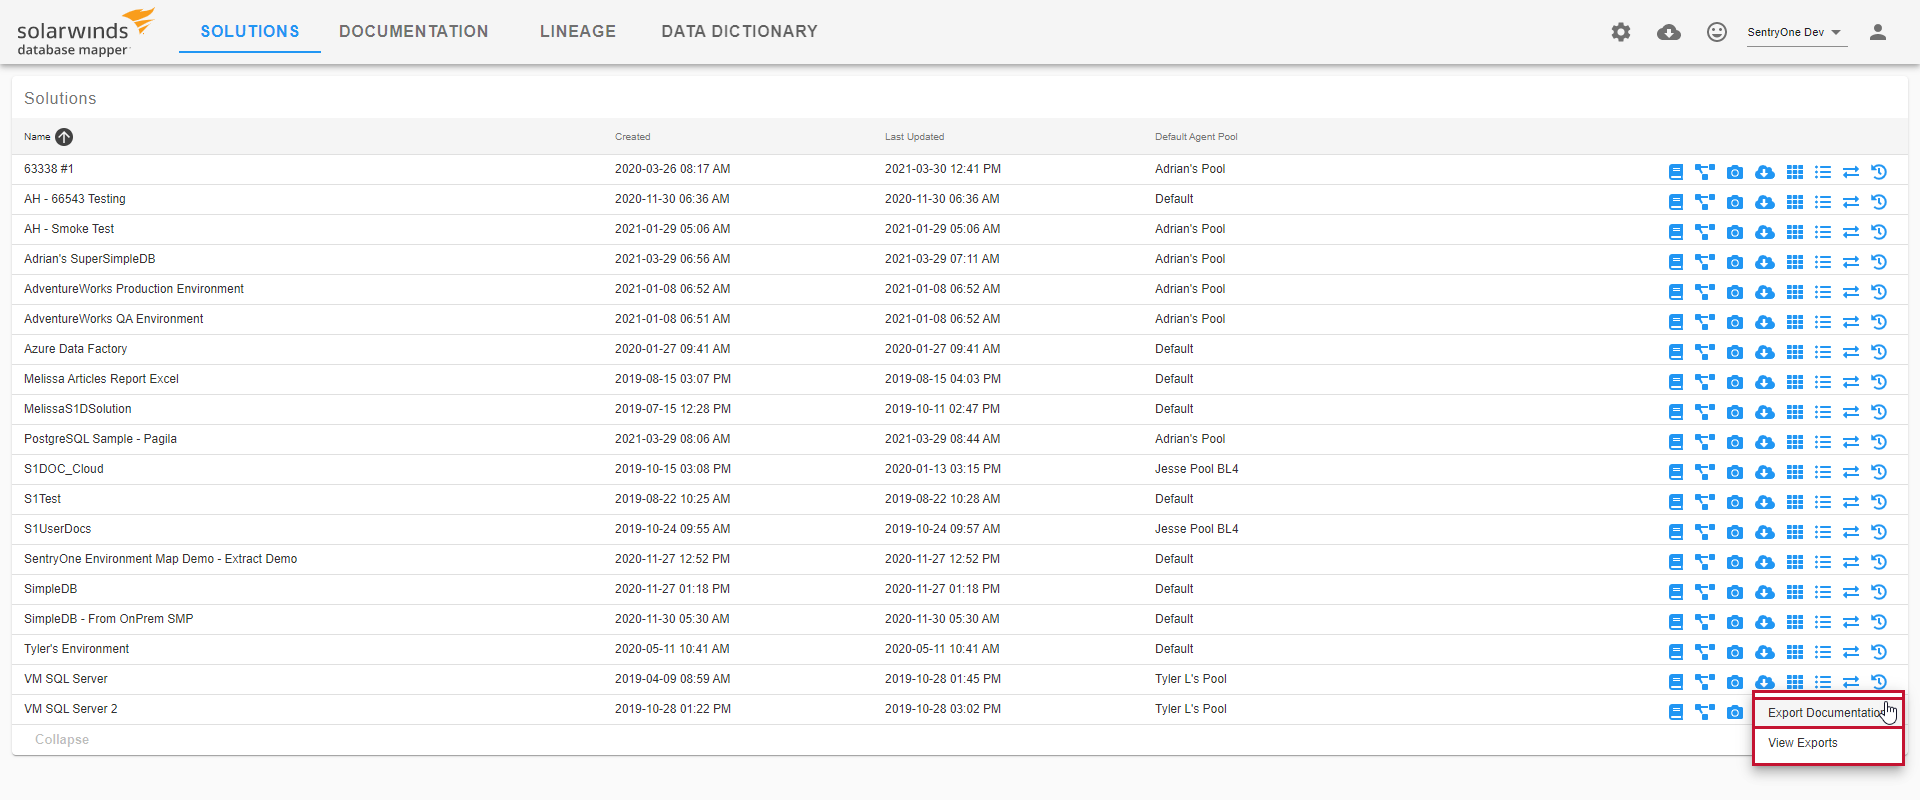Open grid icon for AdventureWorks Production Environment
1920x800 pixels.
pos(1795,292)
